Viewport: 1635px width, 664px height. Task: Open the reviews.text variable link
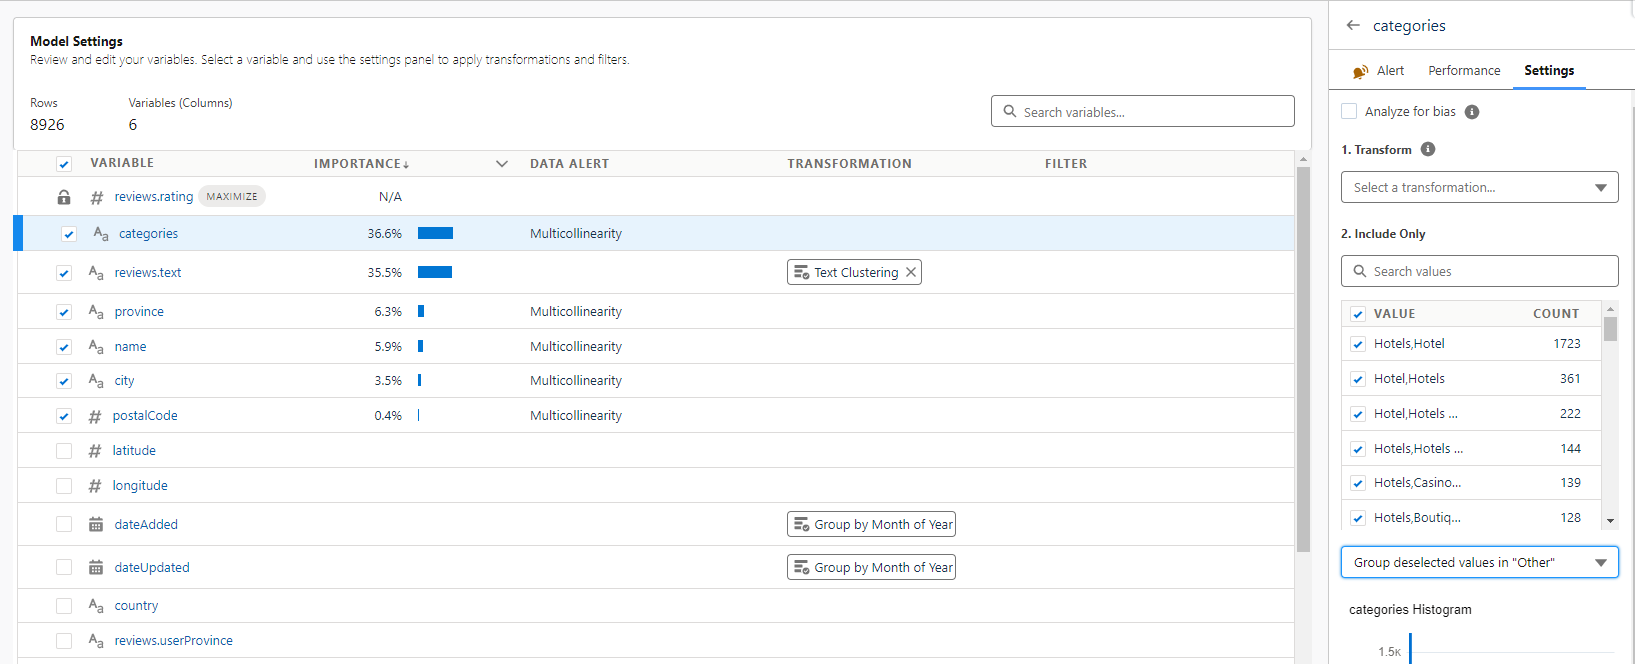coord(148,273)
